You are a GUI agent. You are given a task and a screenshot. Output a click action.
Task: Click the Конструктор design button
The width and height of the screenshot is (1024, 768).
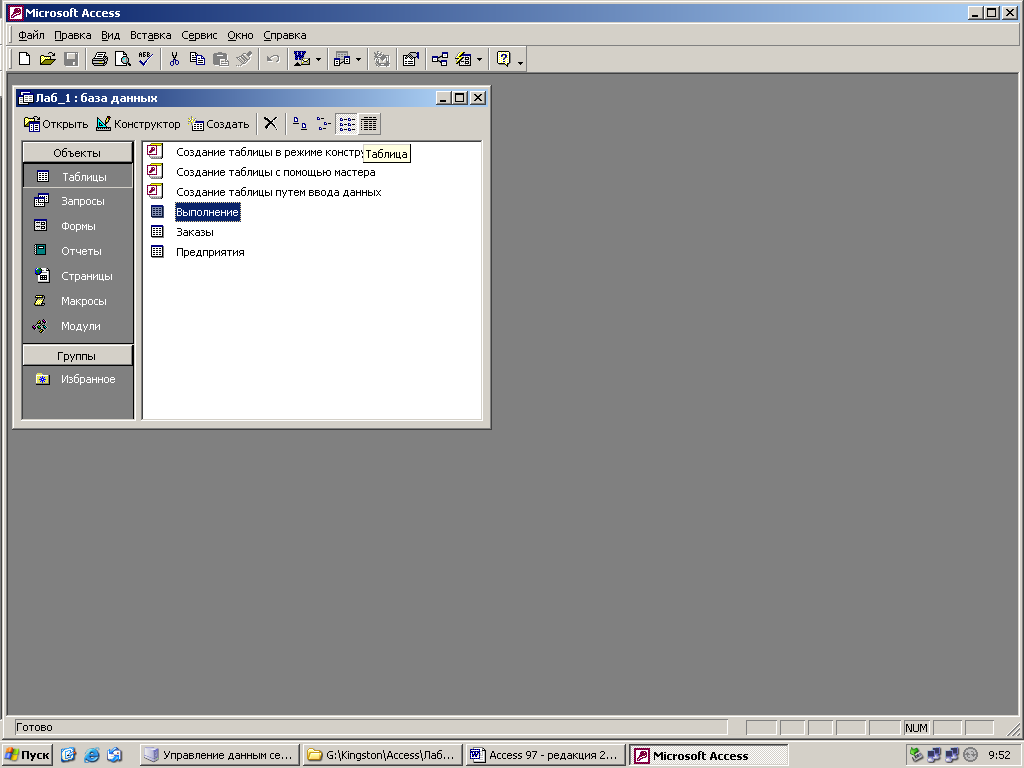[138, 123]
